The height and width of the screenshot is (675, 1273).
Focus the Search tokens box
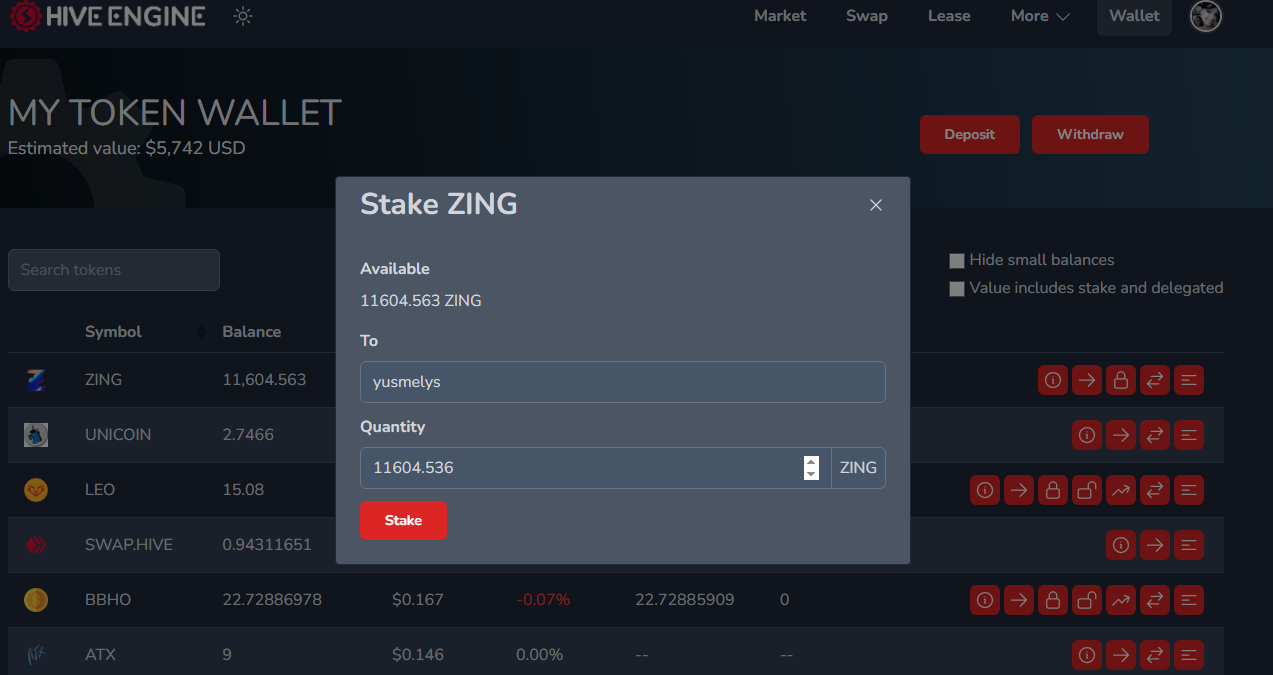tap(114, 270)
